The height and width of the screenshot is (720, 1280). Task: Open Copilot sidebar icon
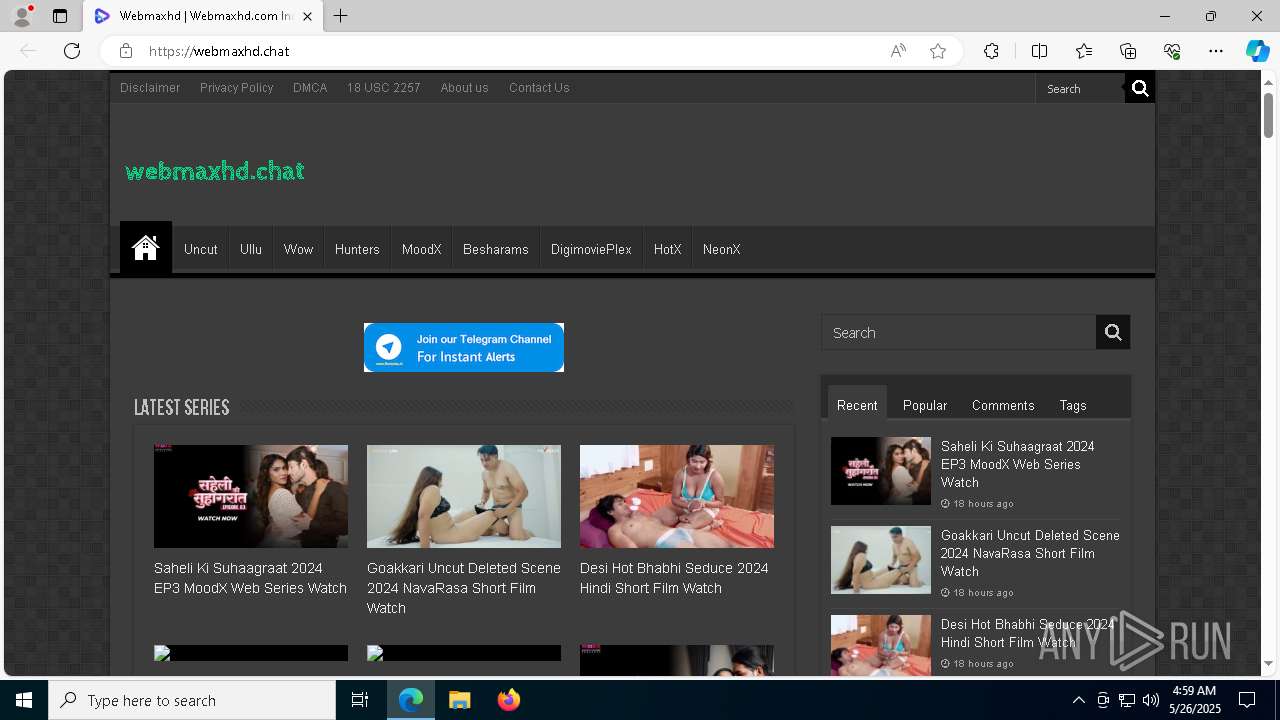pos(1257,51)
